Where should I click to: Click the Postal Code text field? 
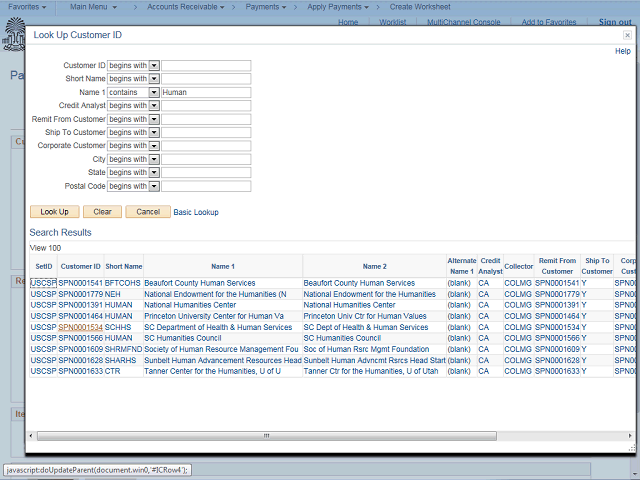point(206,186)
